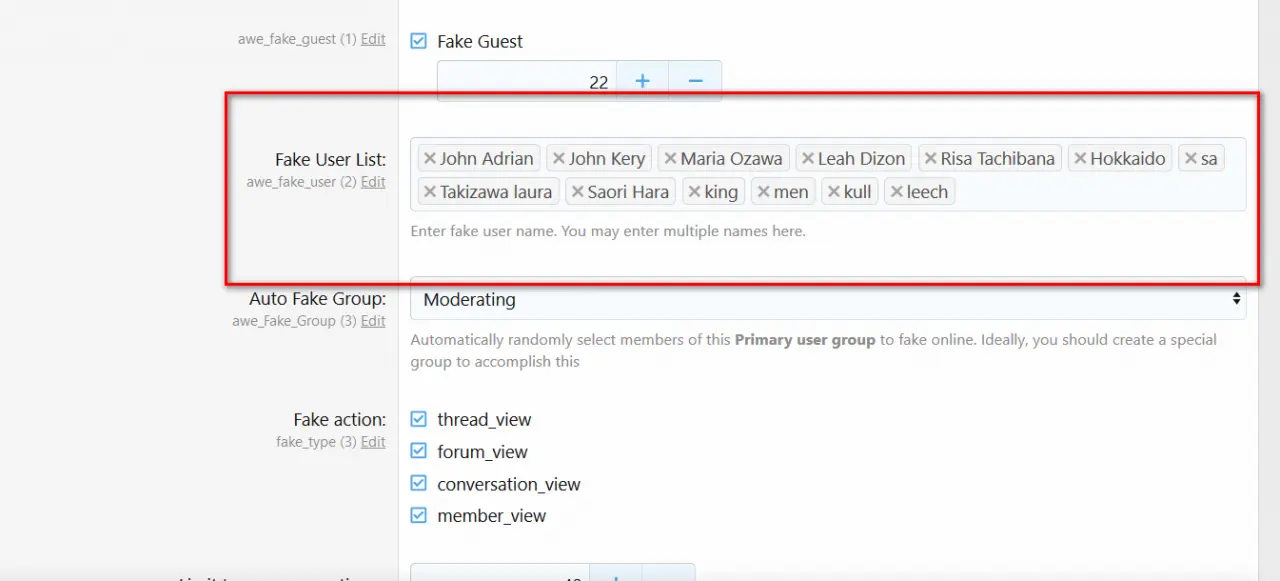Click Edit link under Fake User List
The width and height of the screenshot is (1280, 581).
373,182
